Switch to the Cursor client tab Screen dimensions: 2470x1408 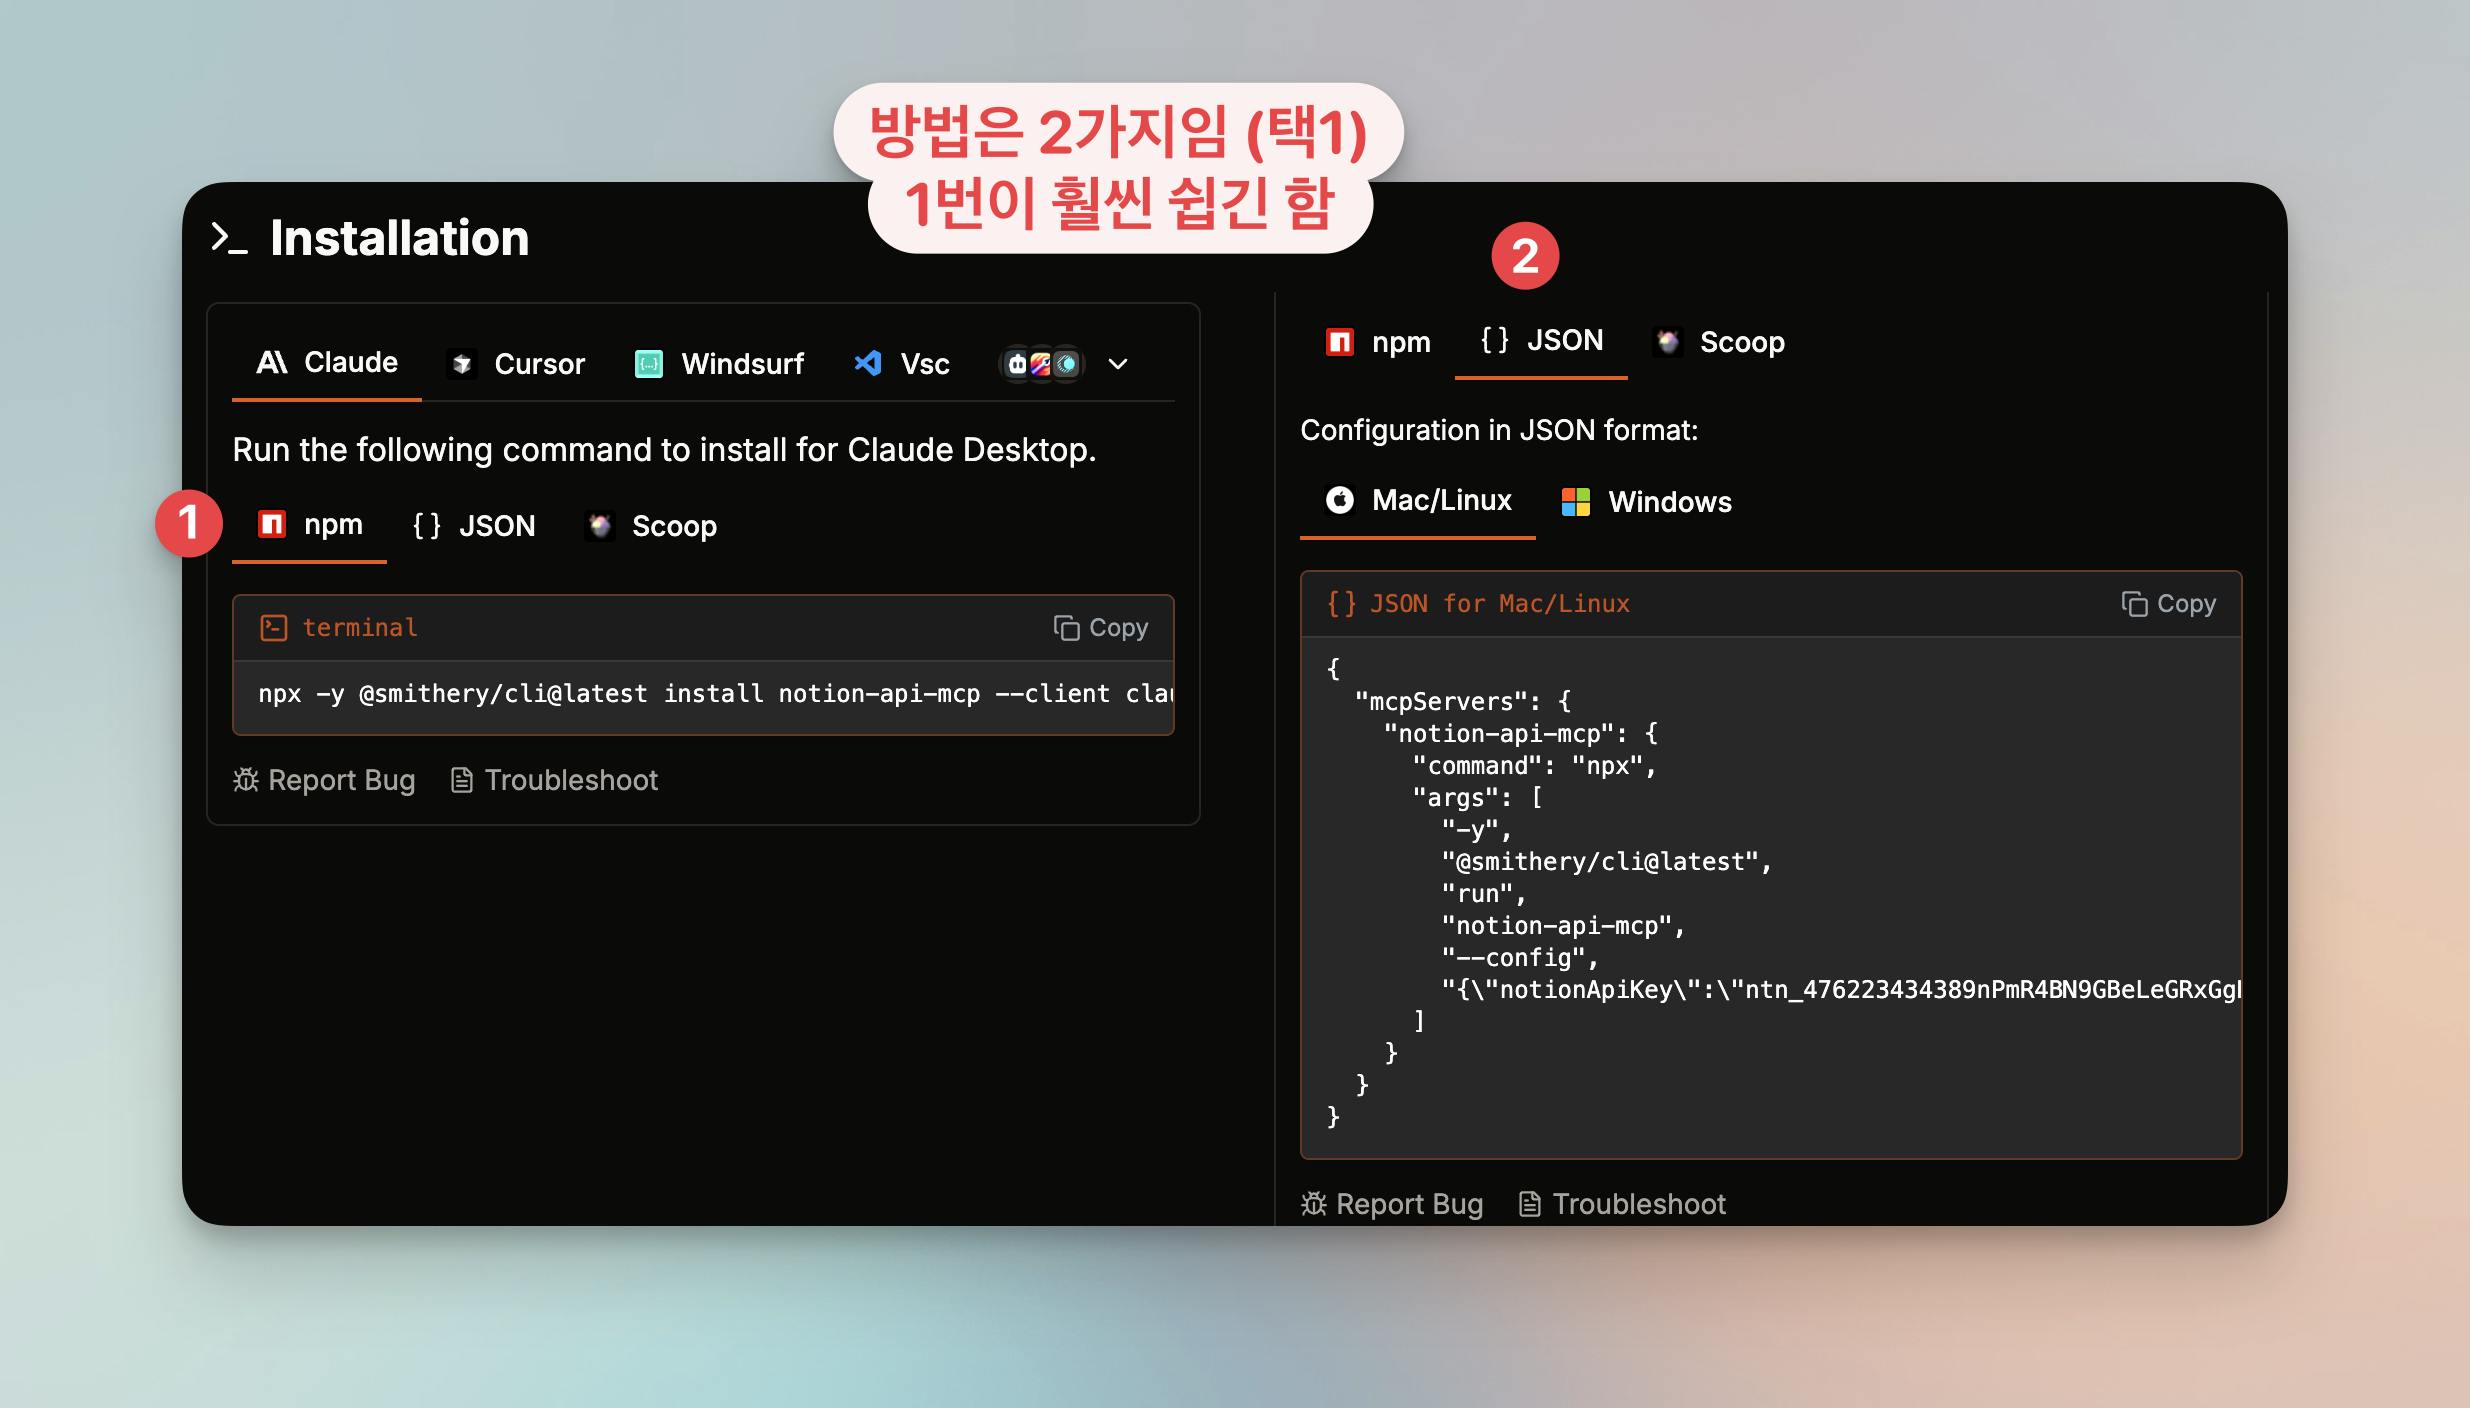[516, 364]
